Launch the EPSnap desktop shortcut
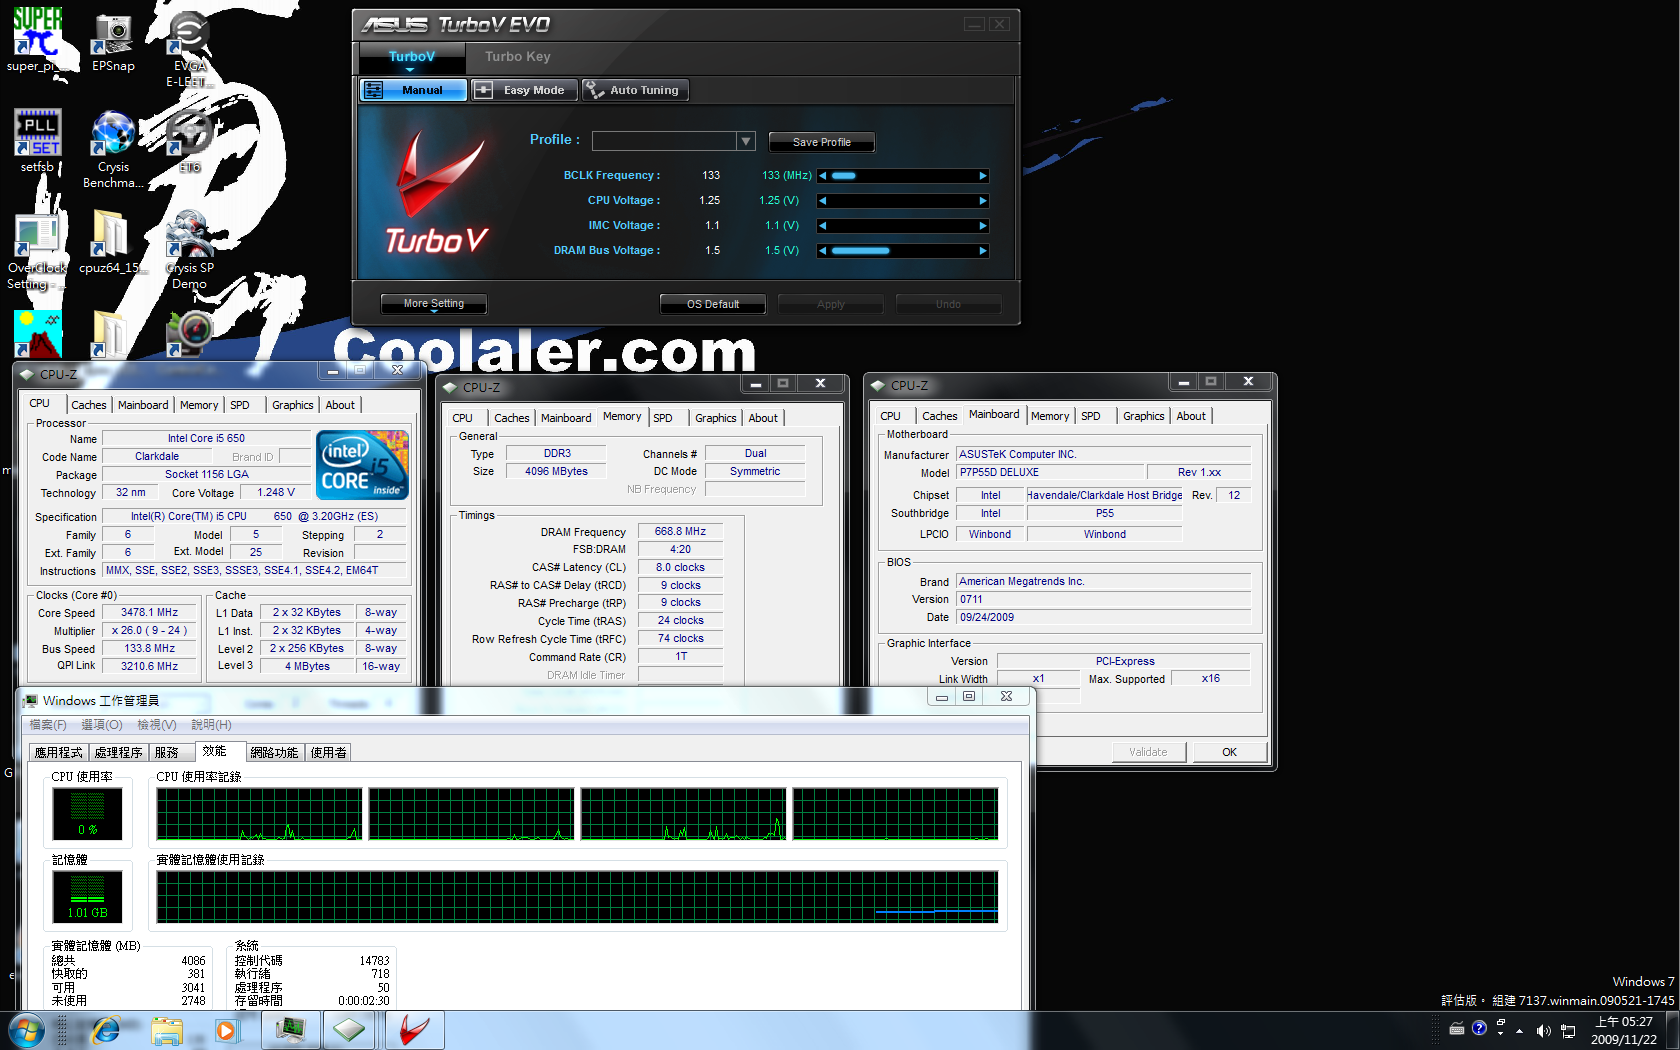This screenshot has height=1050, width=1680. [x=113, y=43]
